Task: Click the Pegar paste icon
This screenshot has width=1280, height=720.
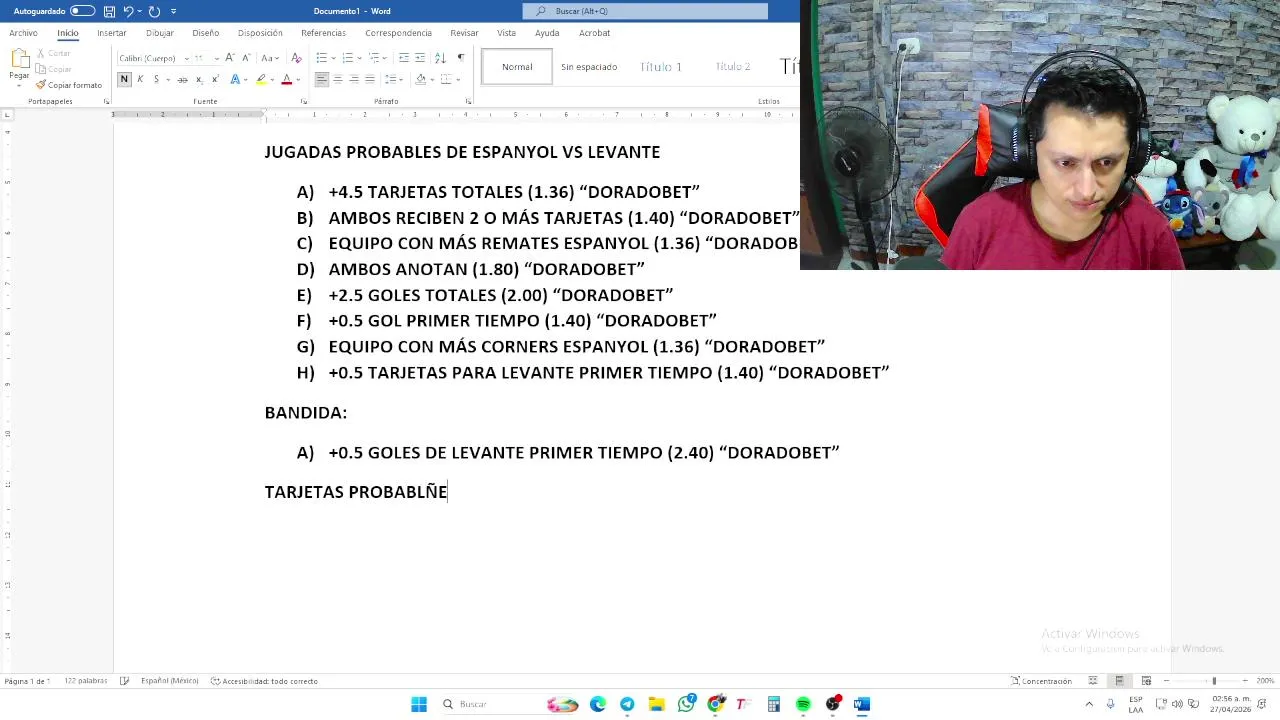Action: pyautogui.click(x=19, y=60)
